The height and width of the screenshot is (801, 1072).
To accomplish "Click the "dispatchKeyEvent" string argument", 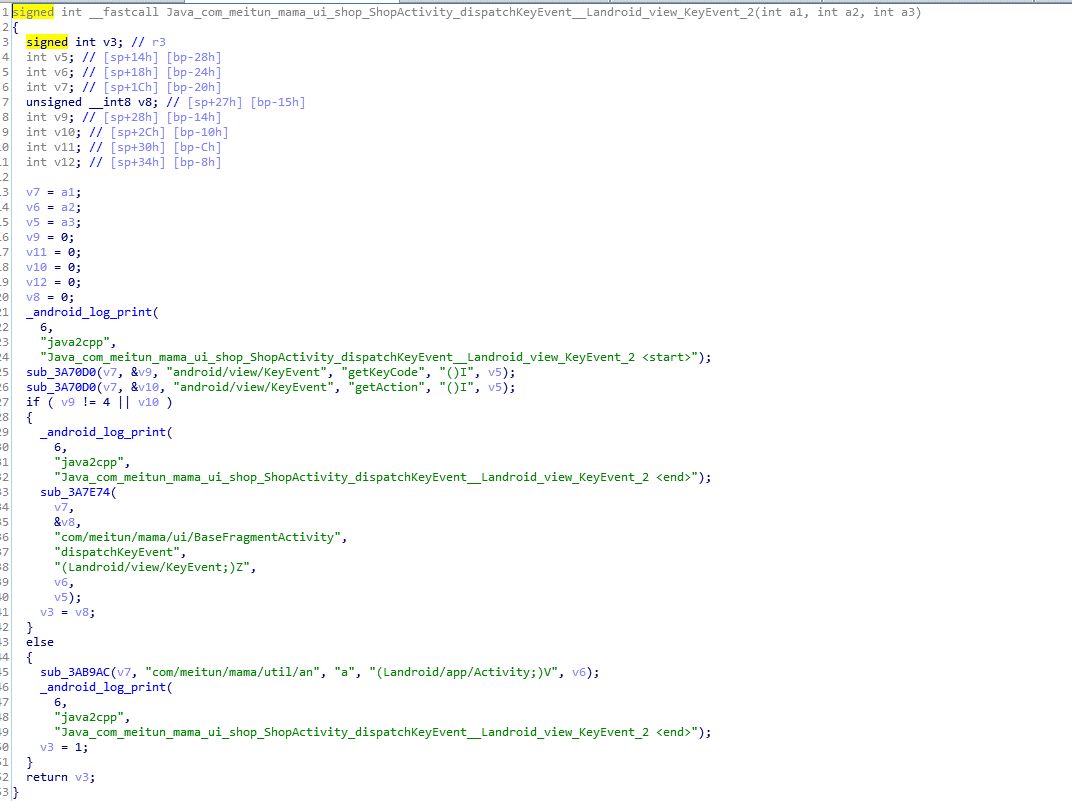I will [117, 552].
